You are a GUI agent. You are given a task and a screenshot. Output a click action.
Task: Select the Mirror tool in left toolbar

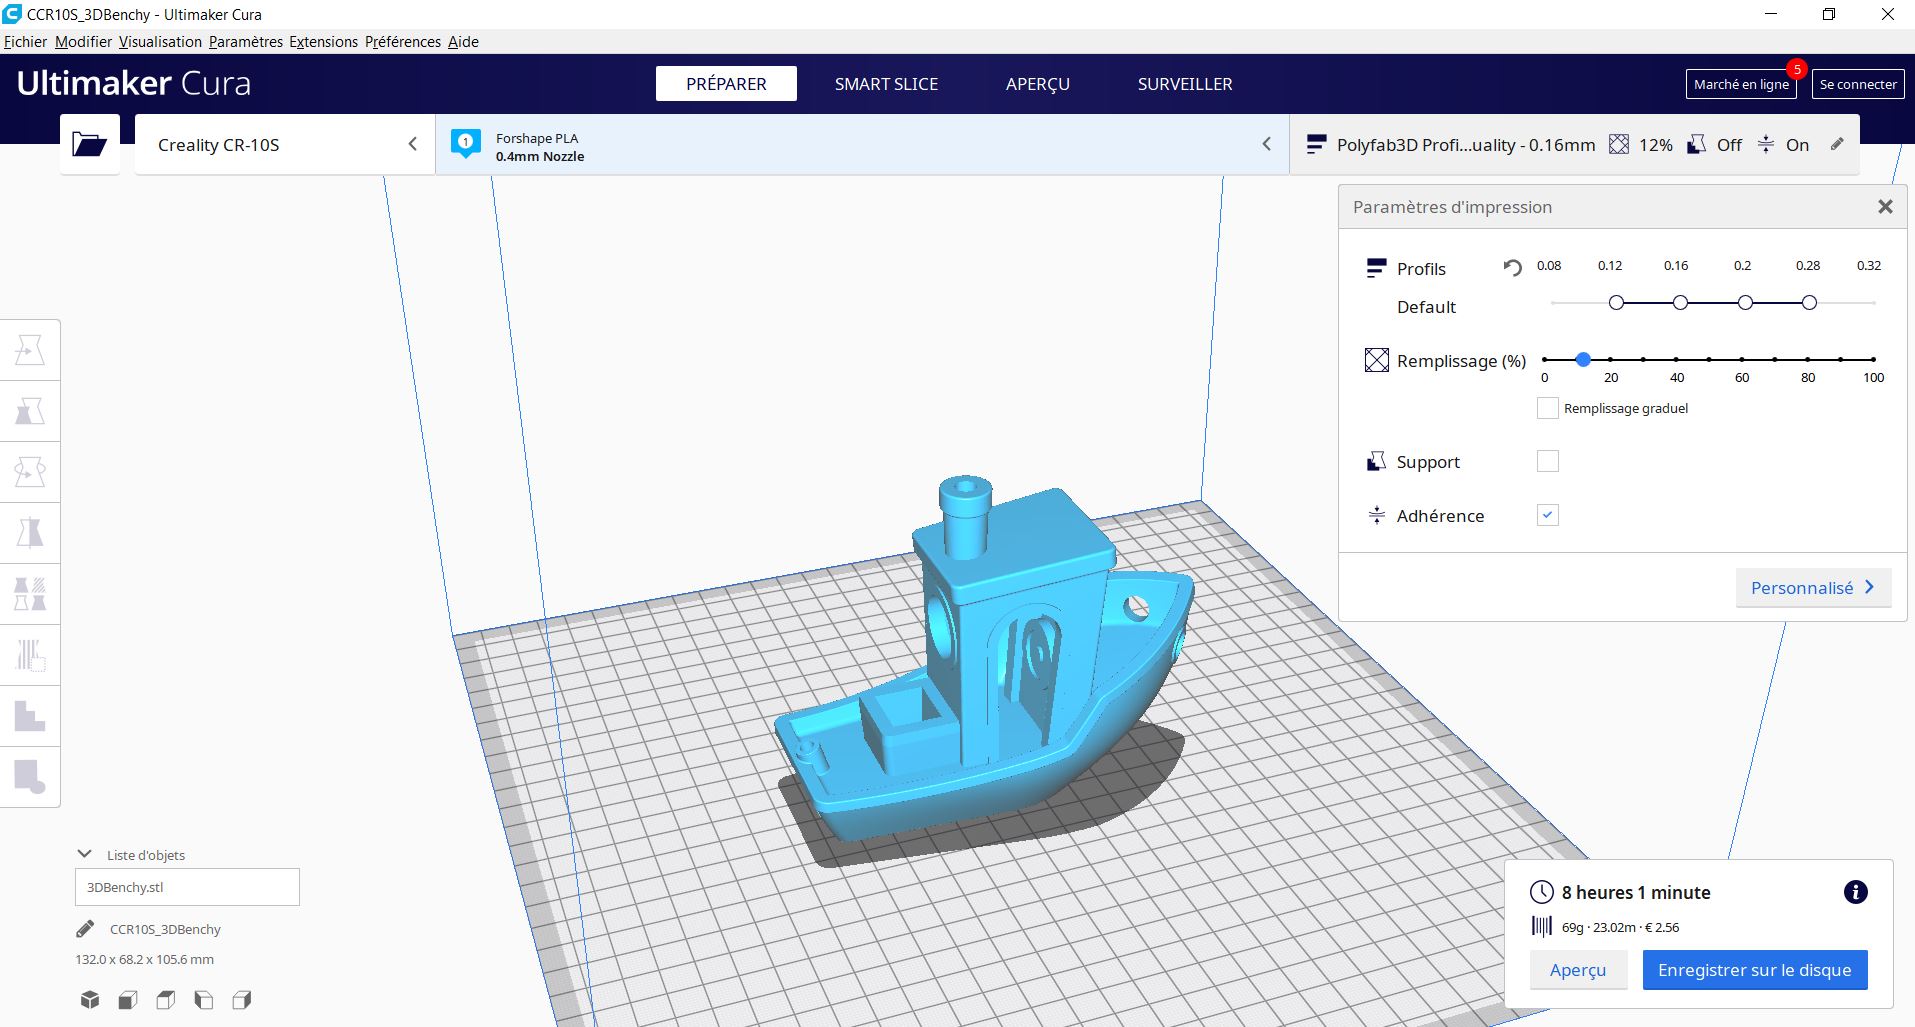[30, 533]
